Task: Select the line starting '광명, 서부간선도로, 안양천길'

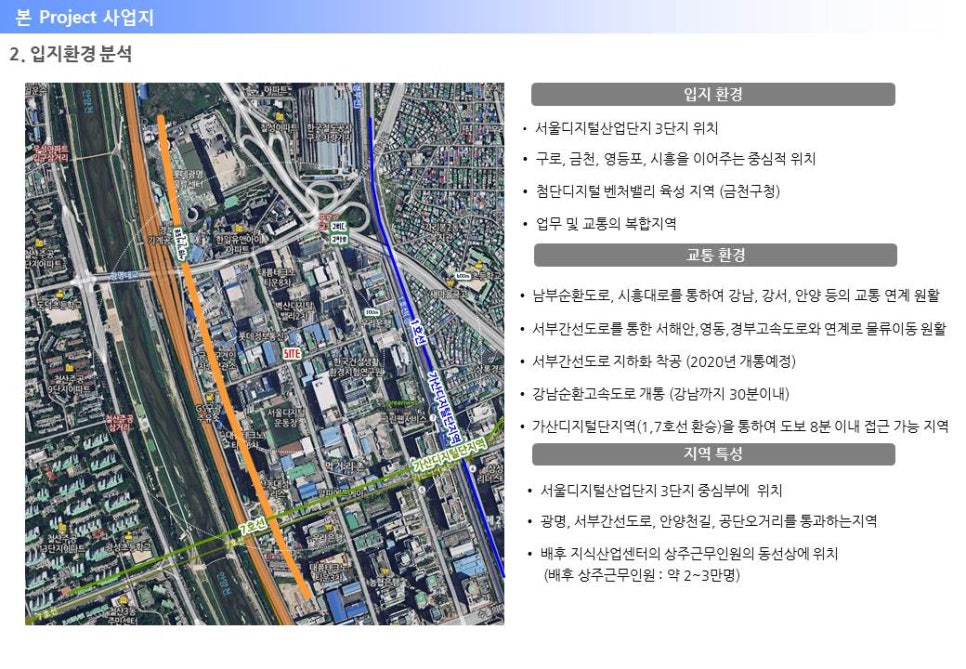Action: click(708, 521)
